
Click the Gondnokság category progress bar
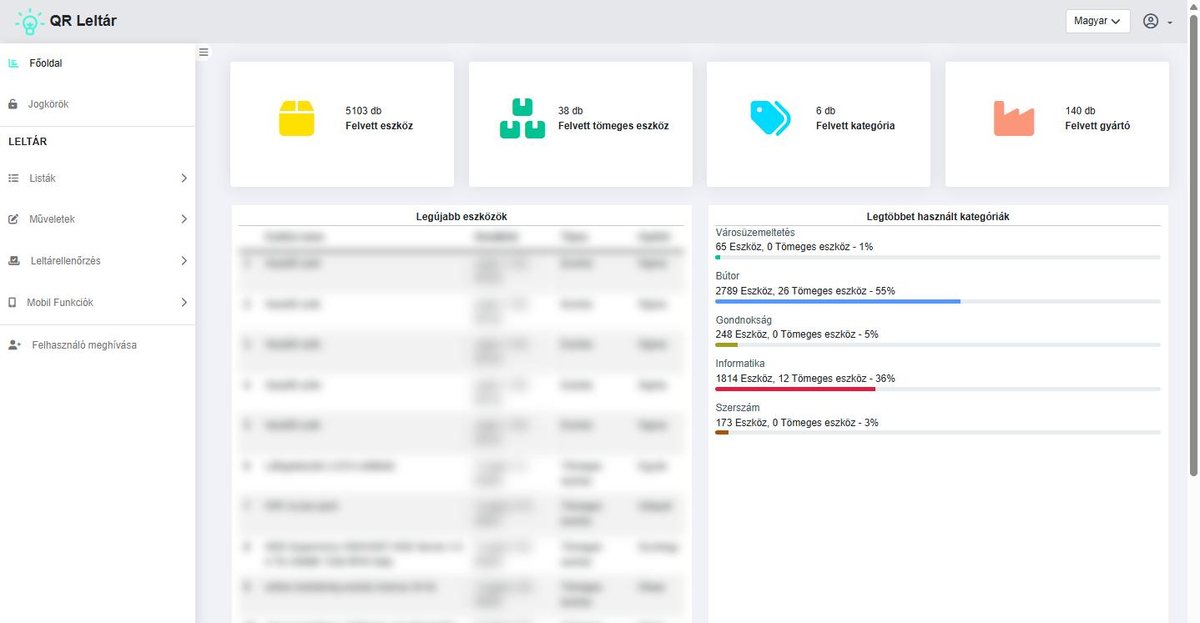(x=938, y=345)
